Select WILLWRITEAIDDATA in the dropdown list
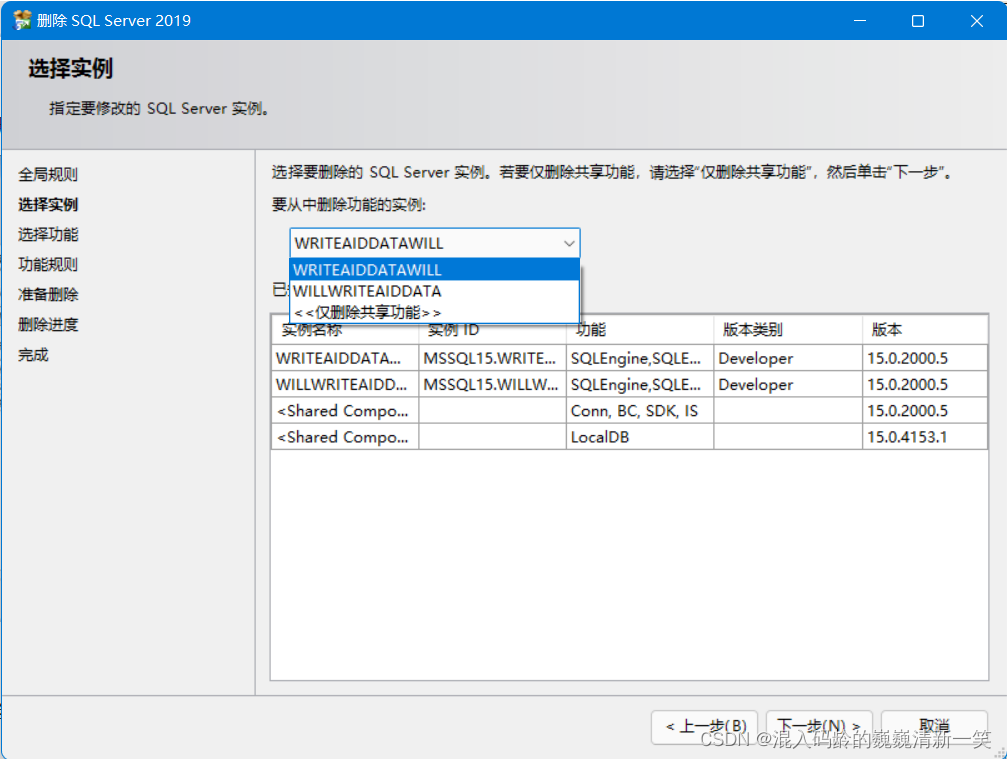This screenshot has height=759, width=1007. point(435,291)
